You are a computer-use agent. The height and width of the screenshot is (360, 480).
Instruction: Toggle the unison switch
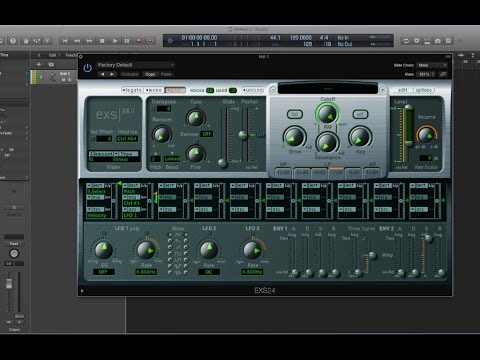(x=253, y=90)
